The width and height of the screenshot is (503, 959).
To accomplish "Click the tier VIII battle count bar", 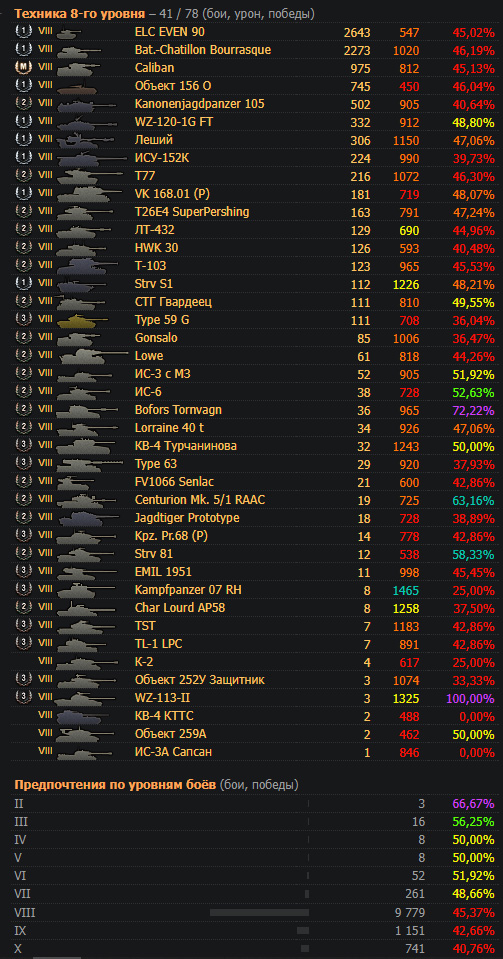I will coord(259,912).
